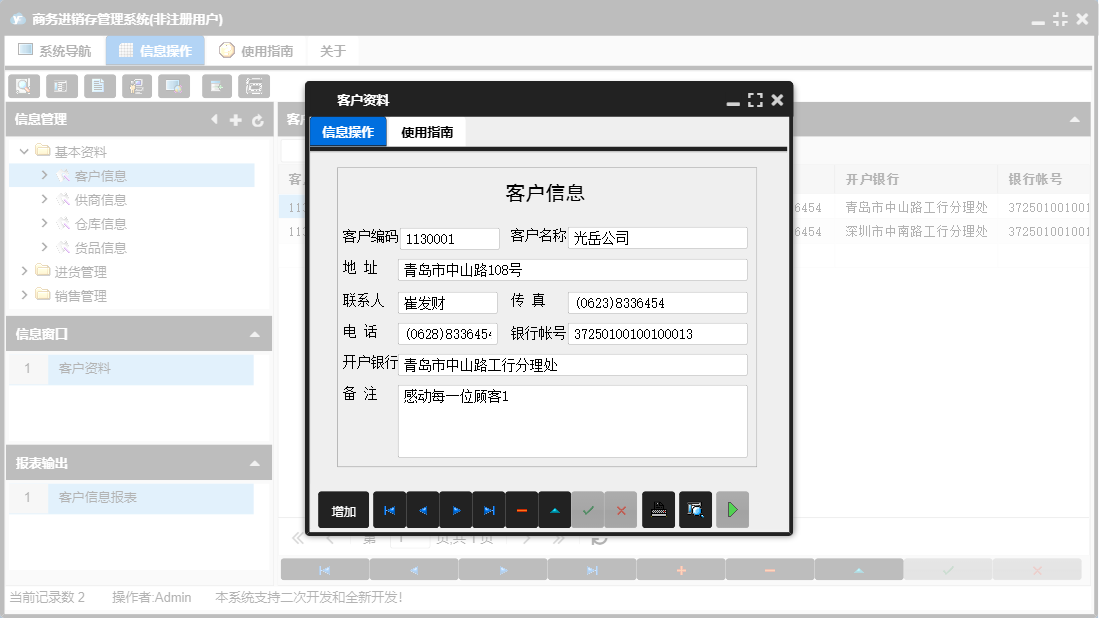
Task: Click the printer icon in 客户资料 dialog
Action: tap(658, 510)
